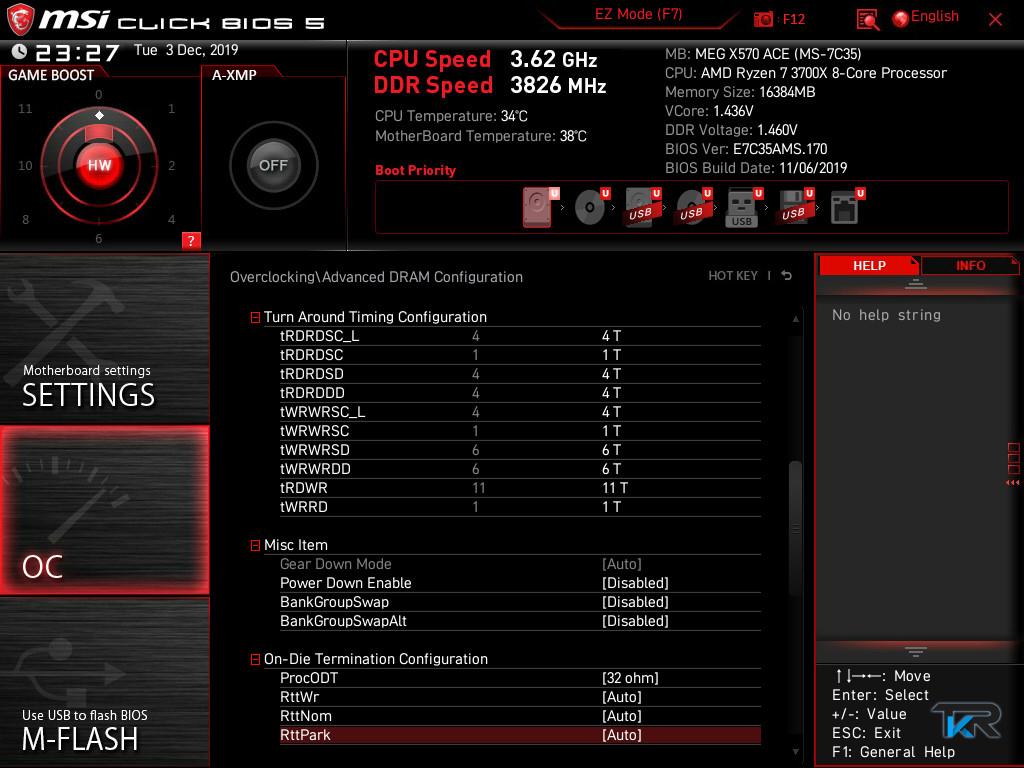Click the DDR Speed 3826 MHz readout
The height and width of the screenshot is (768, 1024).
coord(490,86)
